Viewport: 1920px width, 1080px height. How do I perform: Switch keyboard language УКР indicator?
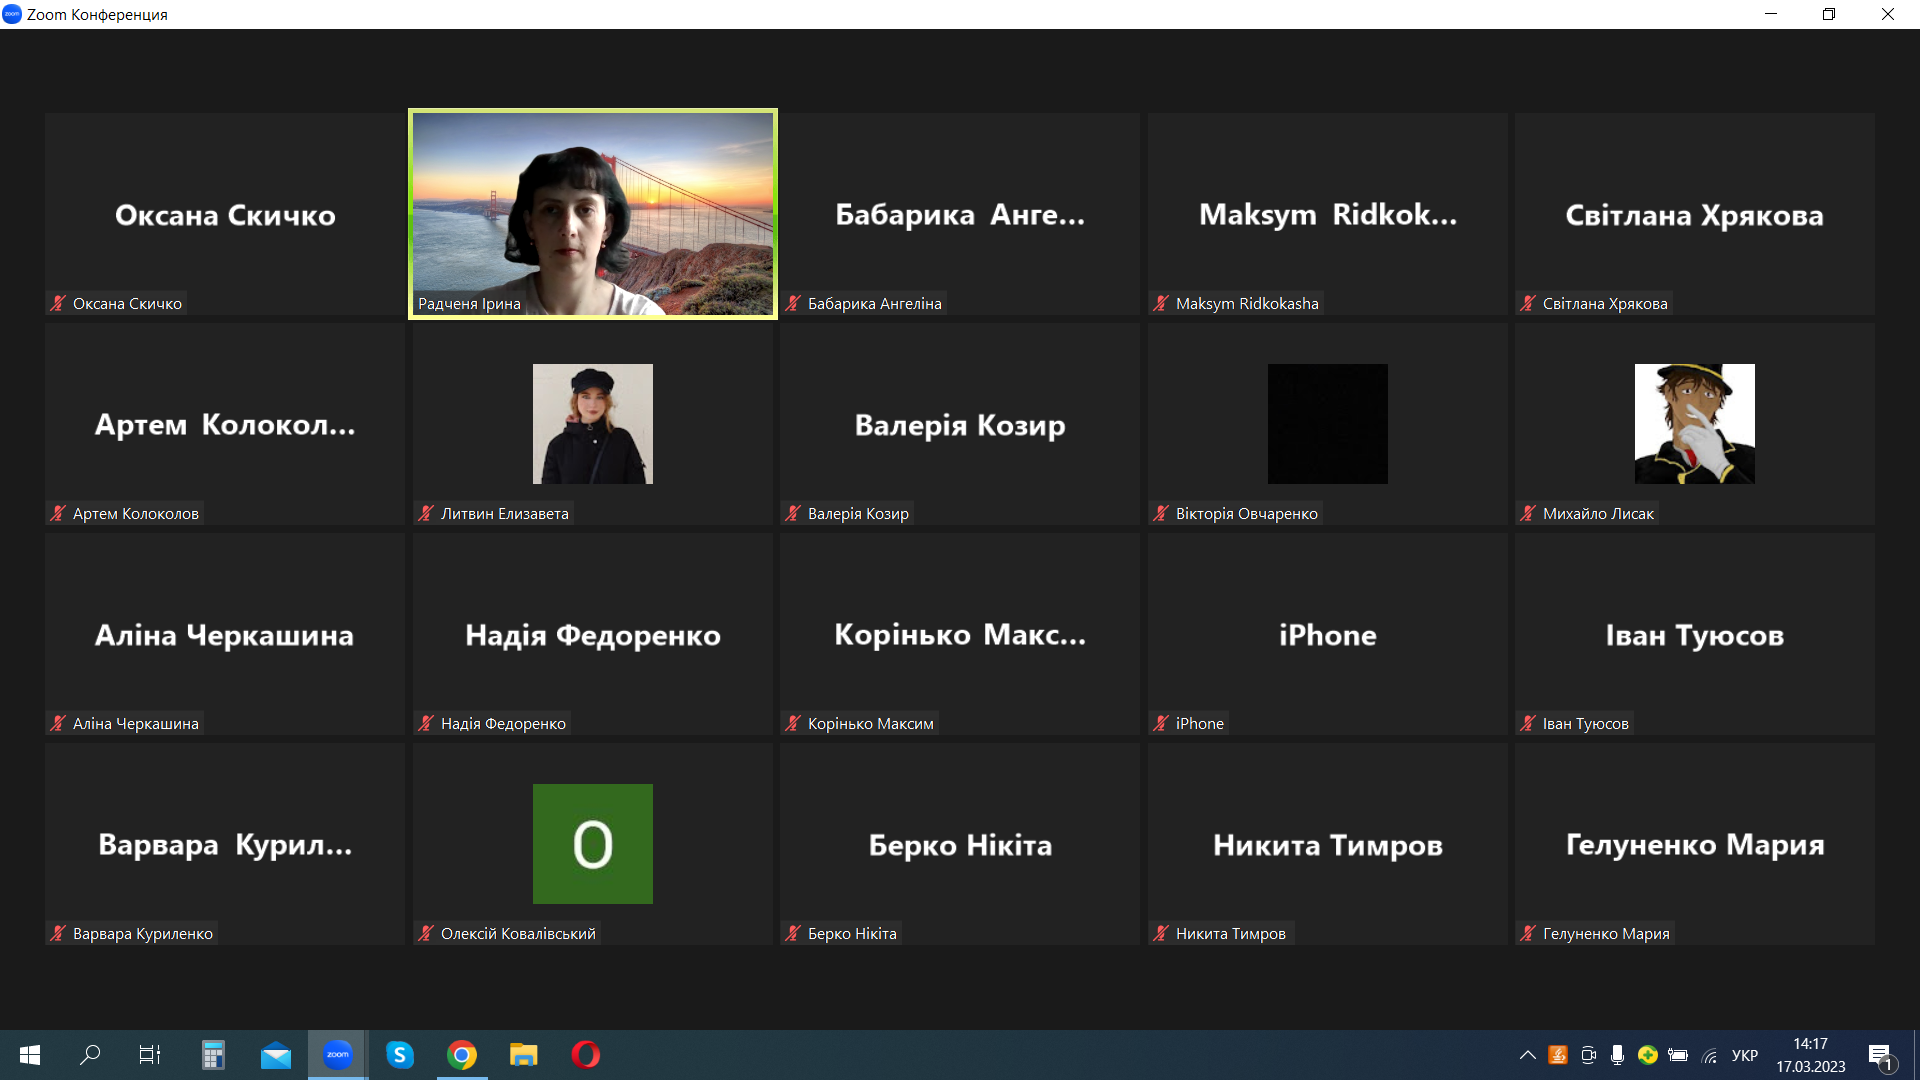pyautogui.click(x=1745, y=1055)
